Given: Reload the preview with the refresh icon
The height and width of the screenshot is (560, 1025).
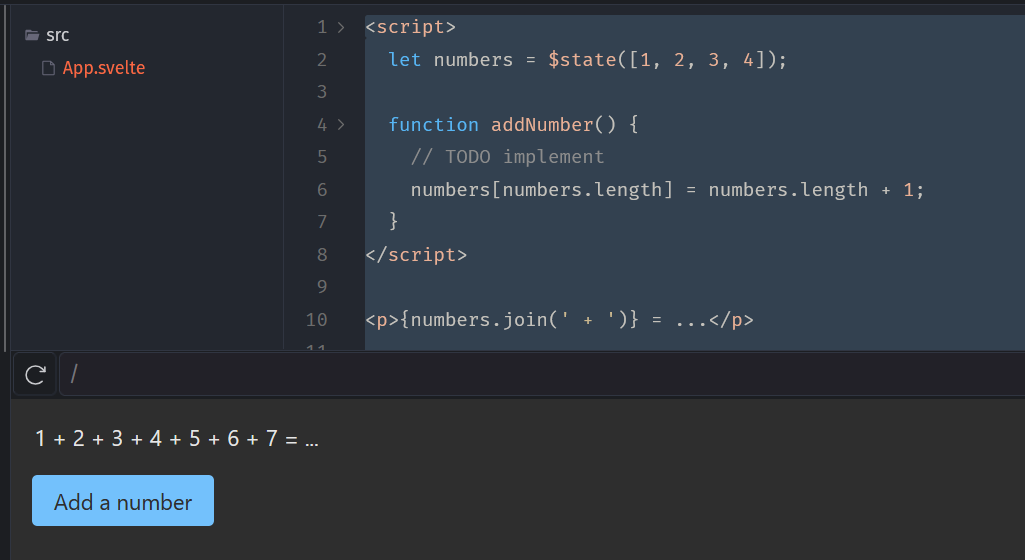Looking at the screenshot, I should (x=35, y=375).
